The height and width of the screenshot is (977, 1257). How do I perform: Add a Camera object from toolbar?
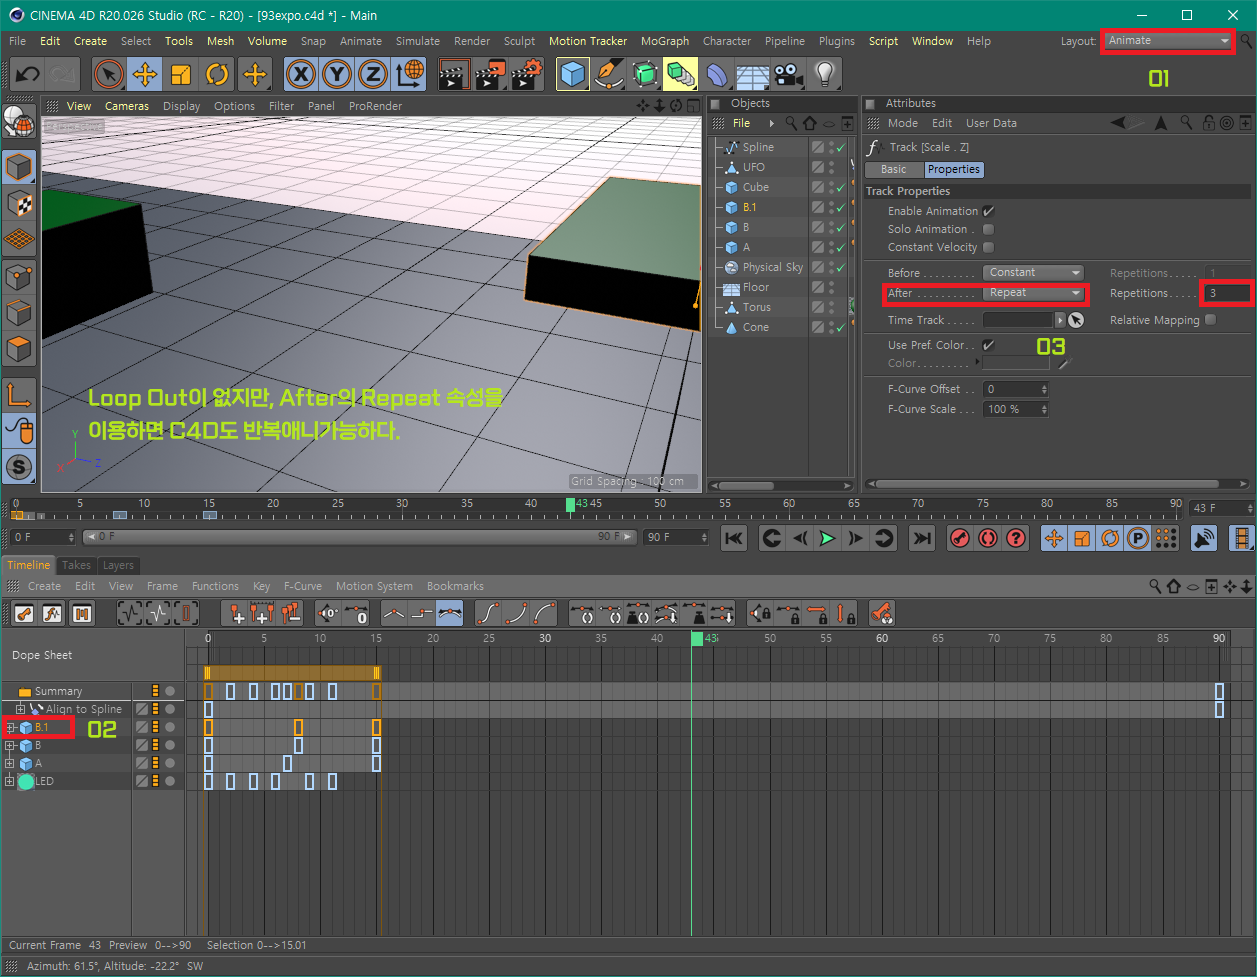[789, 74]
